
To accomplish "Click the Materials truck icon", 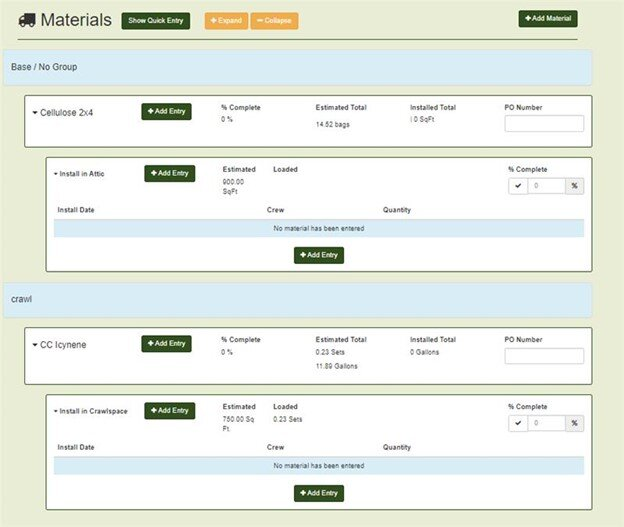I will point(27,20).
